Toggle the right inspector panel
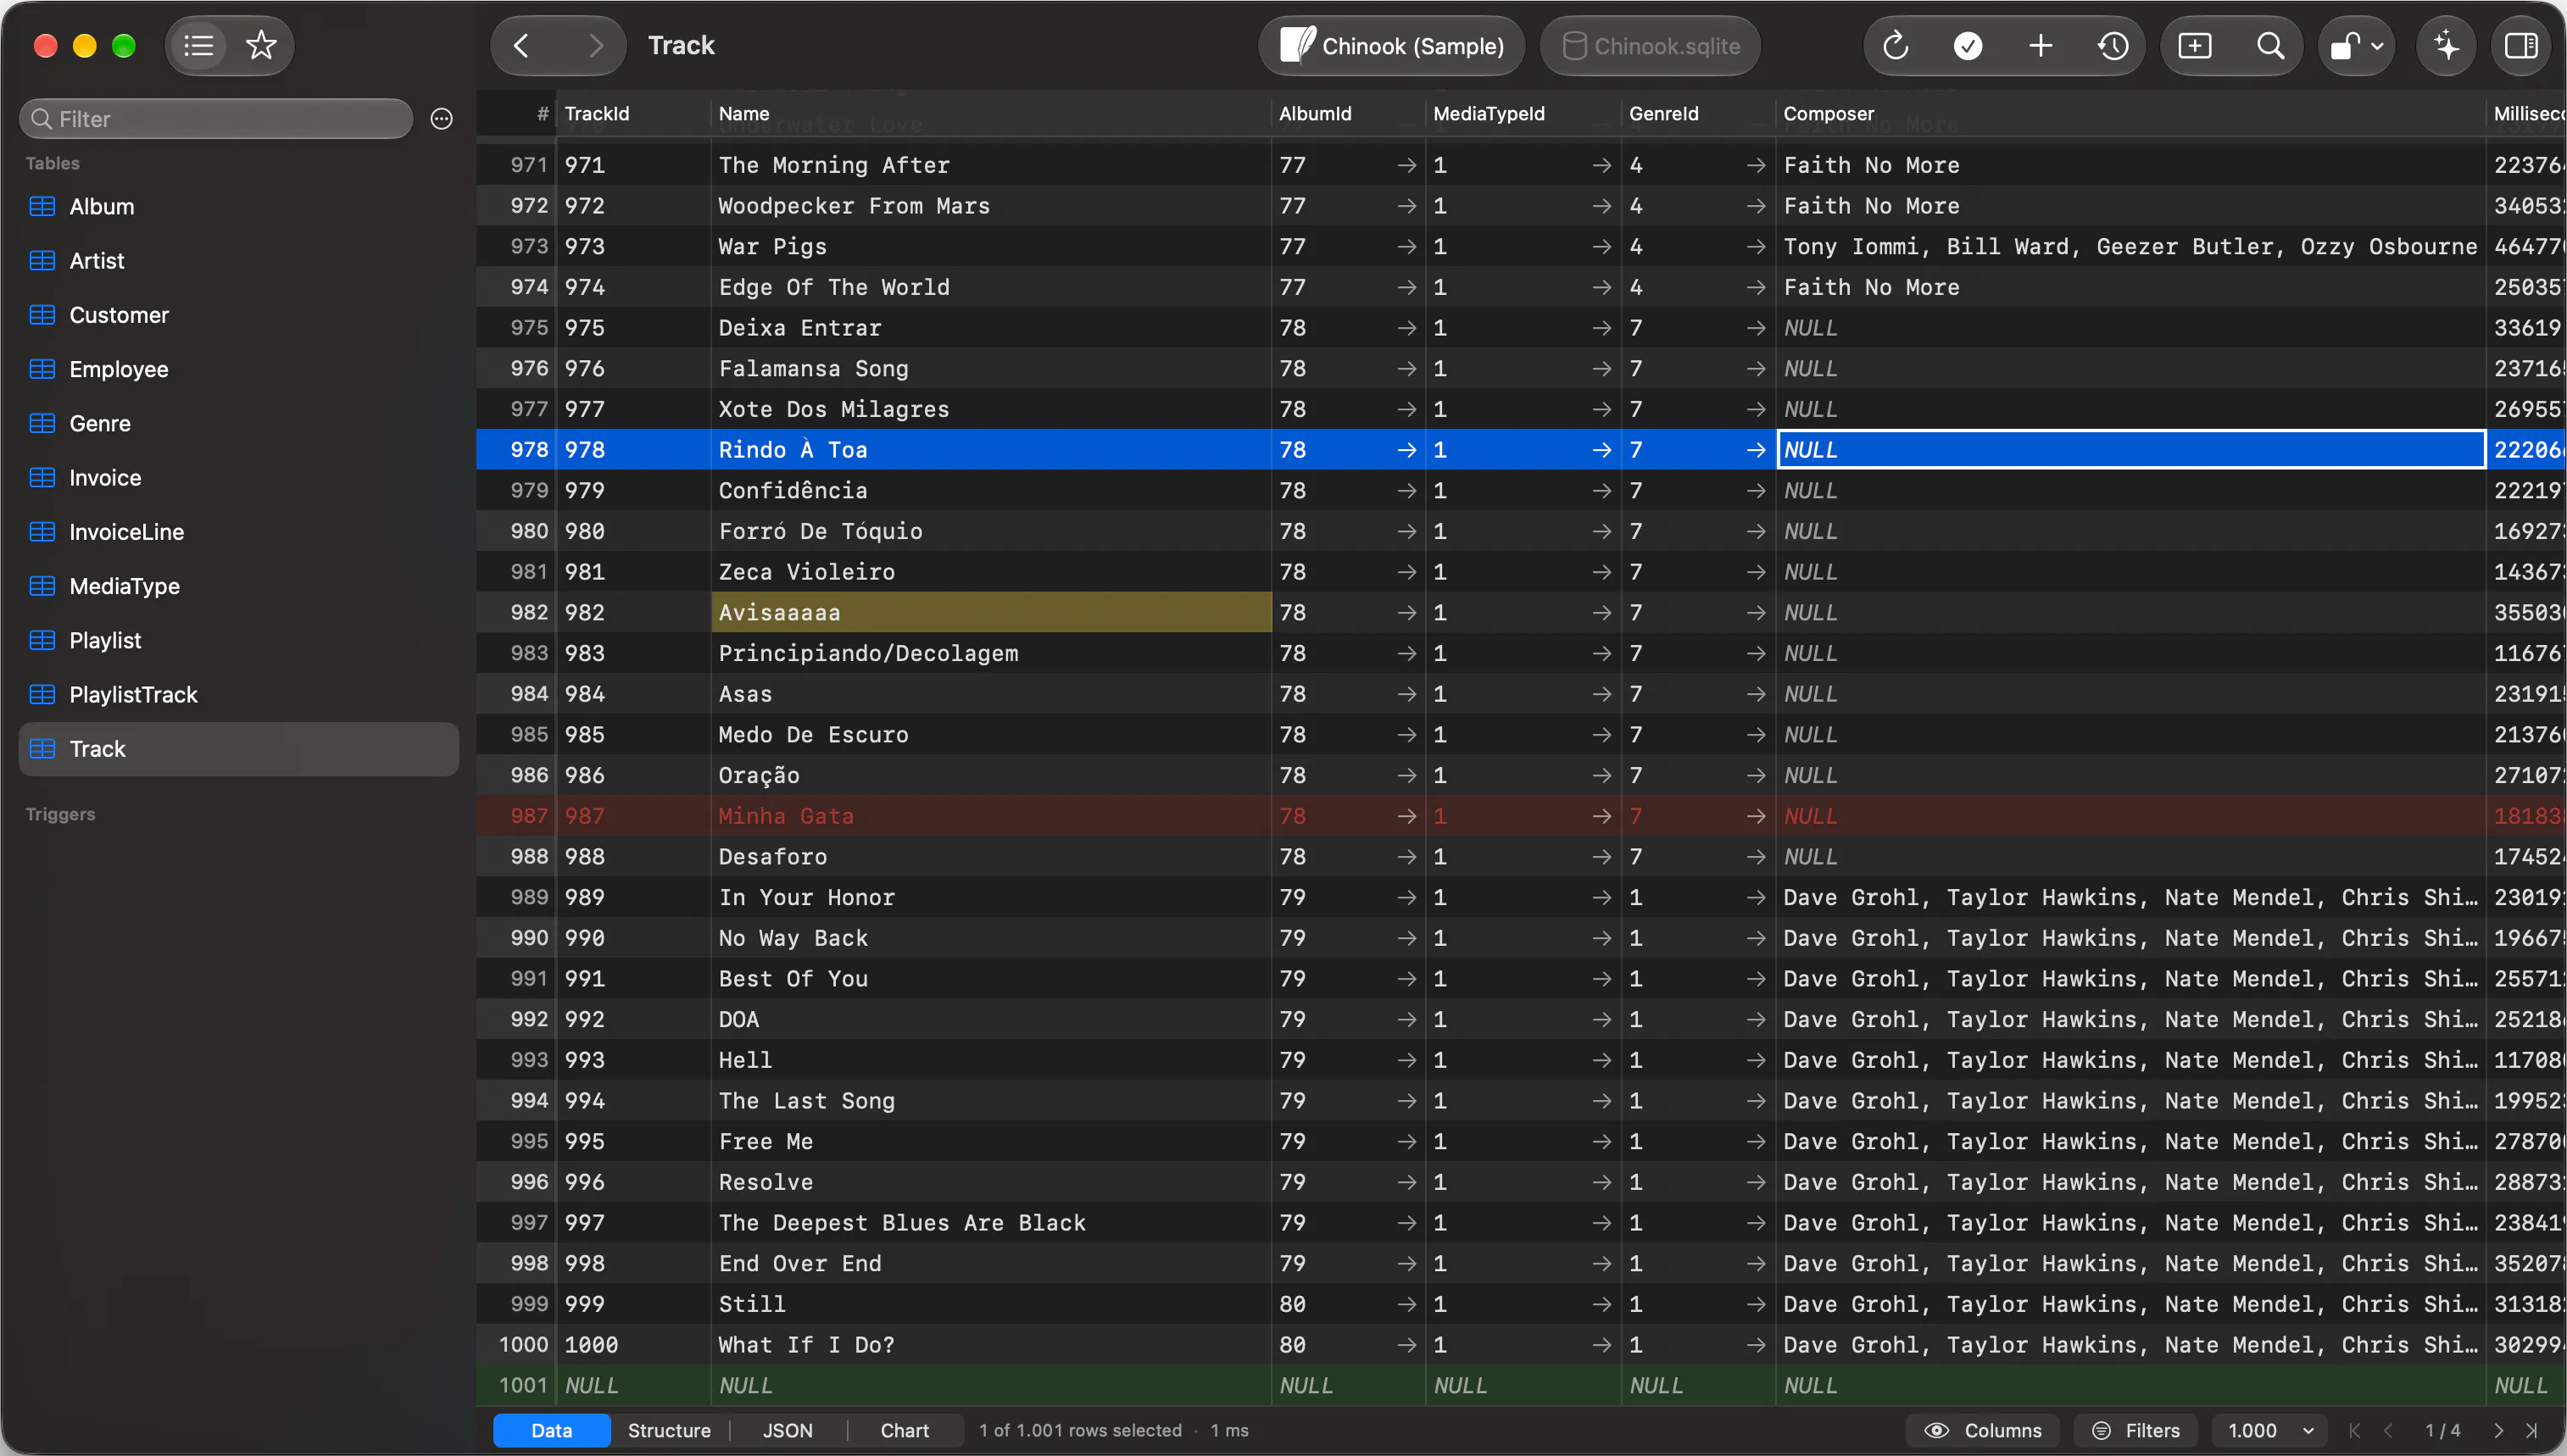The width and height of the screenshot is (2567, 1456). (x=2521, y=46)
